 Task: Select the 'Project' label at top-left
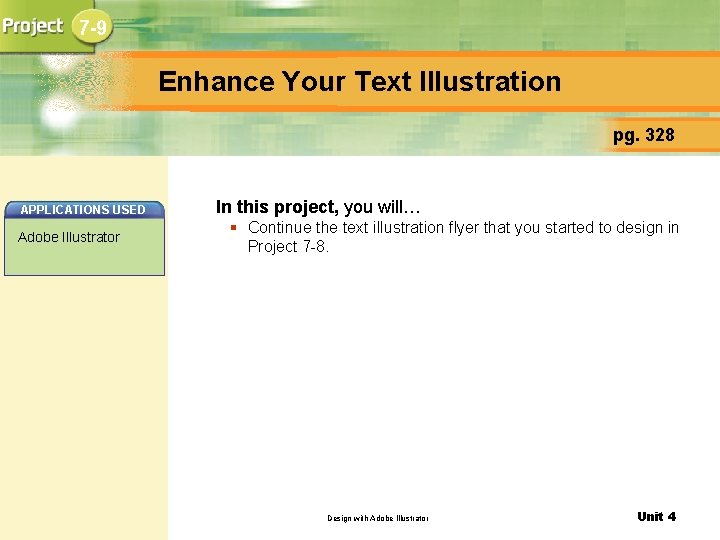pyautogui.click(x=33, y=26)
